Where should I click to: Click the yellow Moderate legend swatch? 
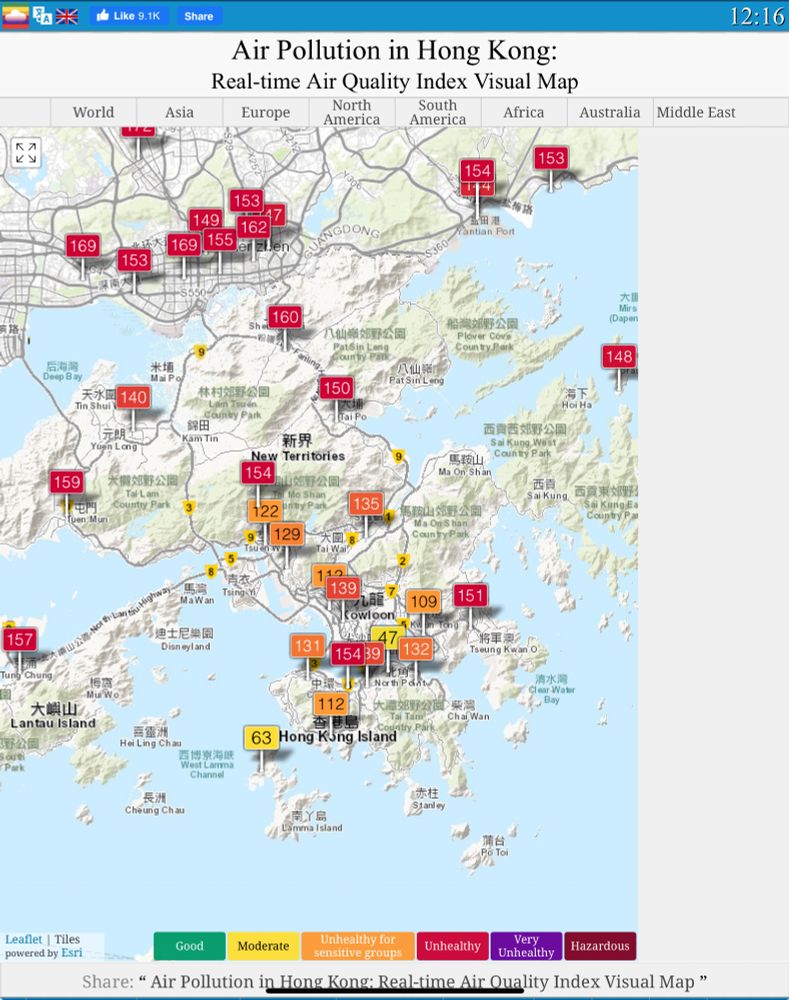(263, 946)
